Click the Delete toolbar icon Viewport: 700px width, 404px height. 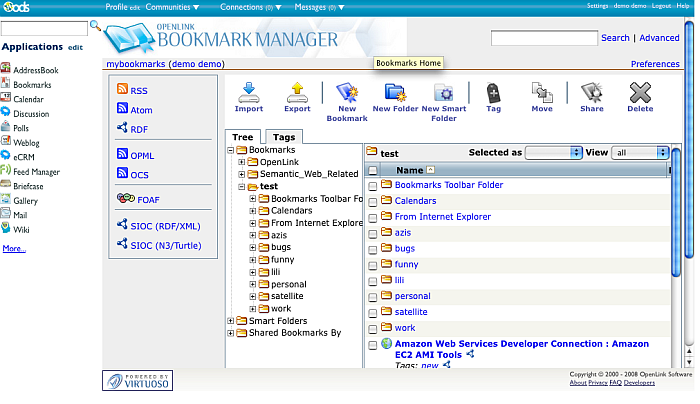[x=640, y=93]
